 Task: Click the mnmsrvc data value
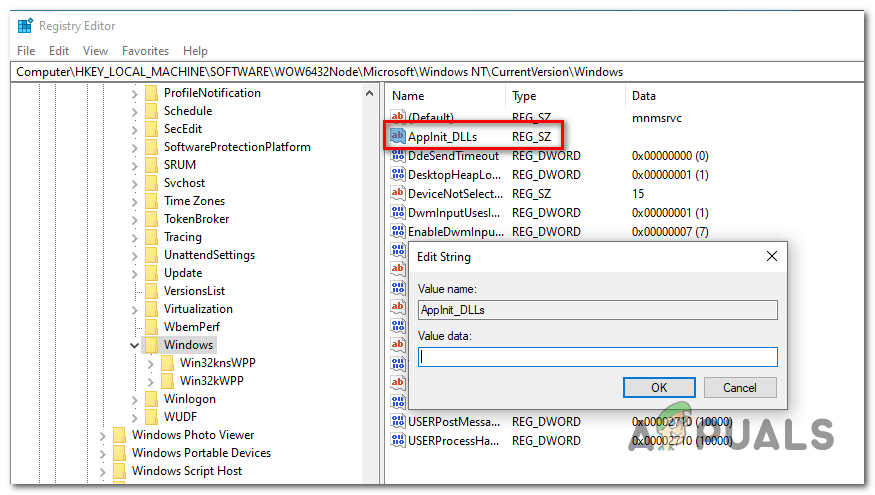[657, 118]
